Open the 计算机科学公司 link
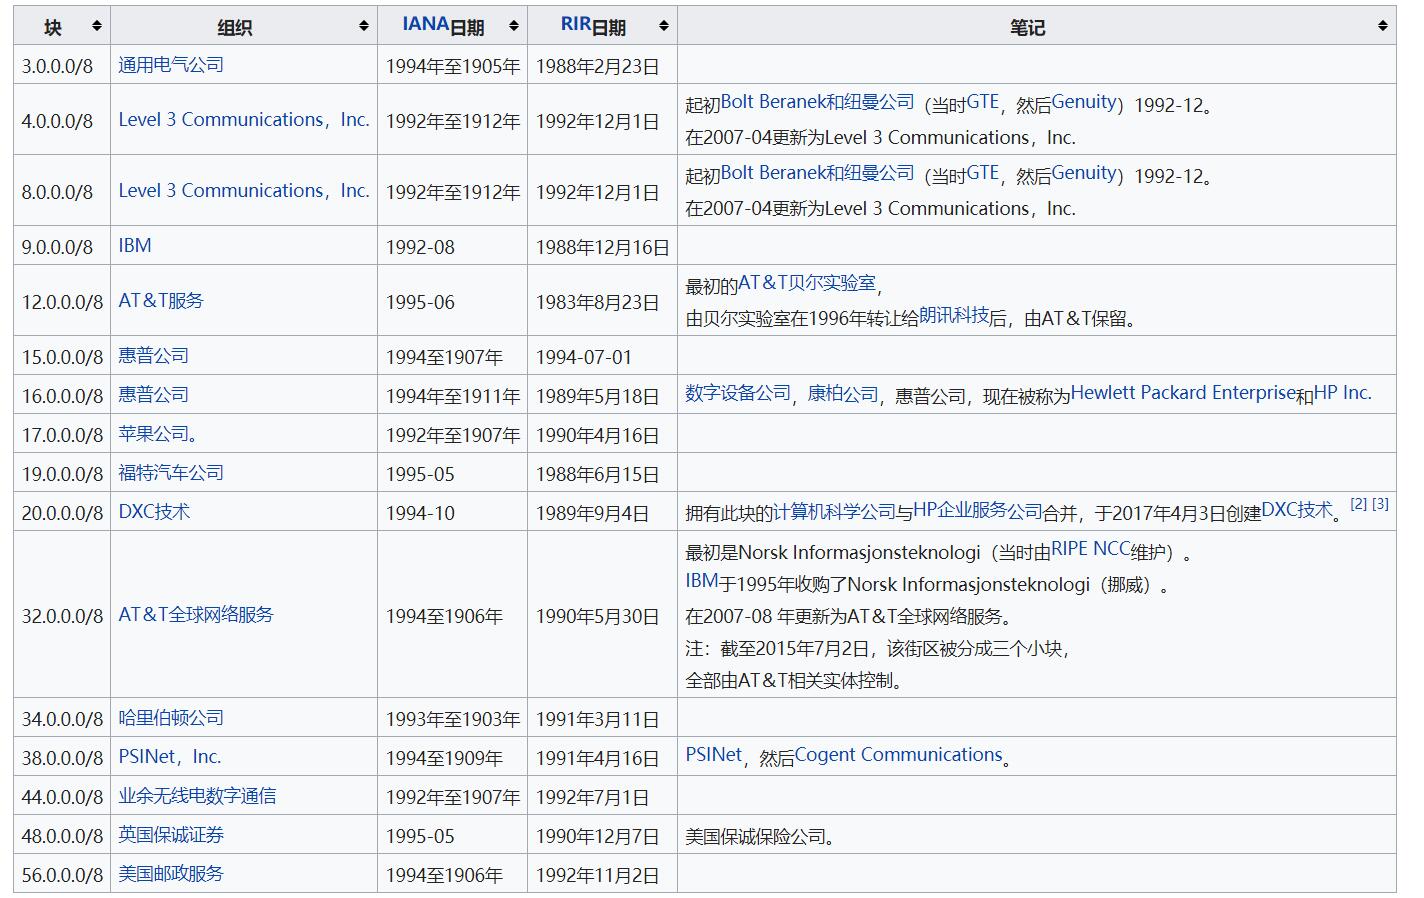The image size is (1424, 898). click(835, 511)
